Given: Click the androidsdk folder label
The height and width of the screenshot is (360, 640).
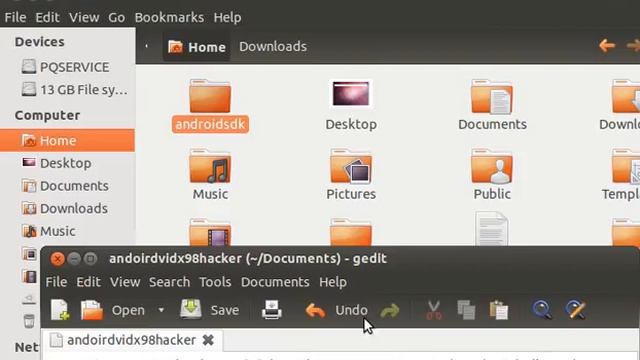Looking at the screenshot, I should (x=210, y=124).
